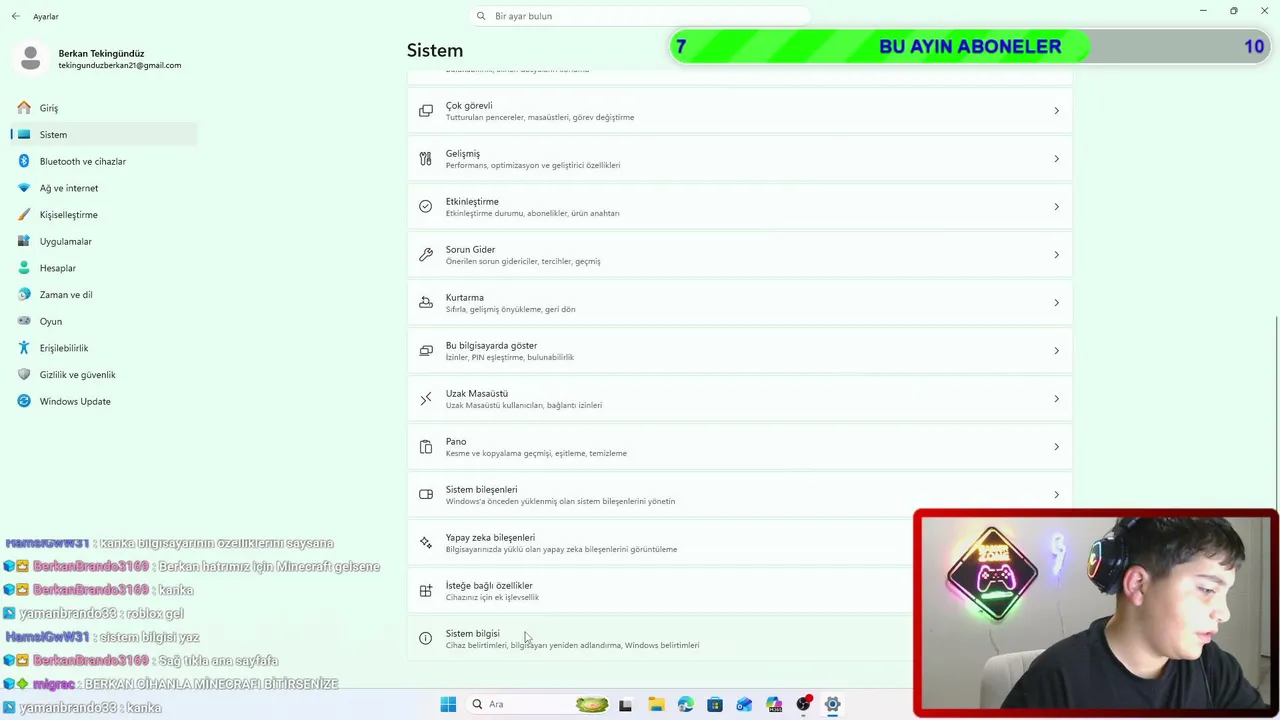The image size is (1280, 720).
Task: Open the Giriş home icon in sidebar
Action: (24, 107)
